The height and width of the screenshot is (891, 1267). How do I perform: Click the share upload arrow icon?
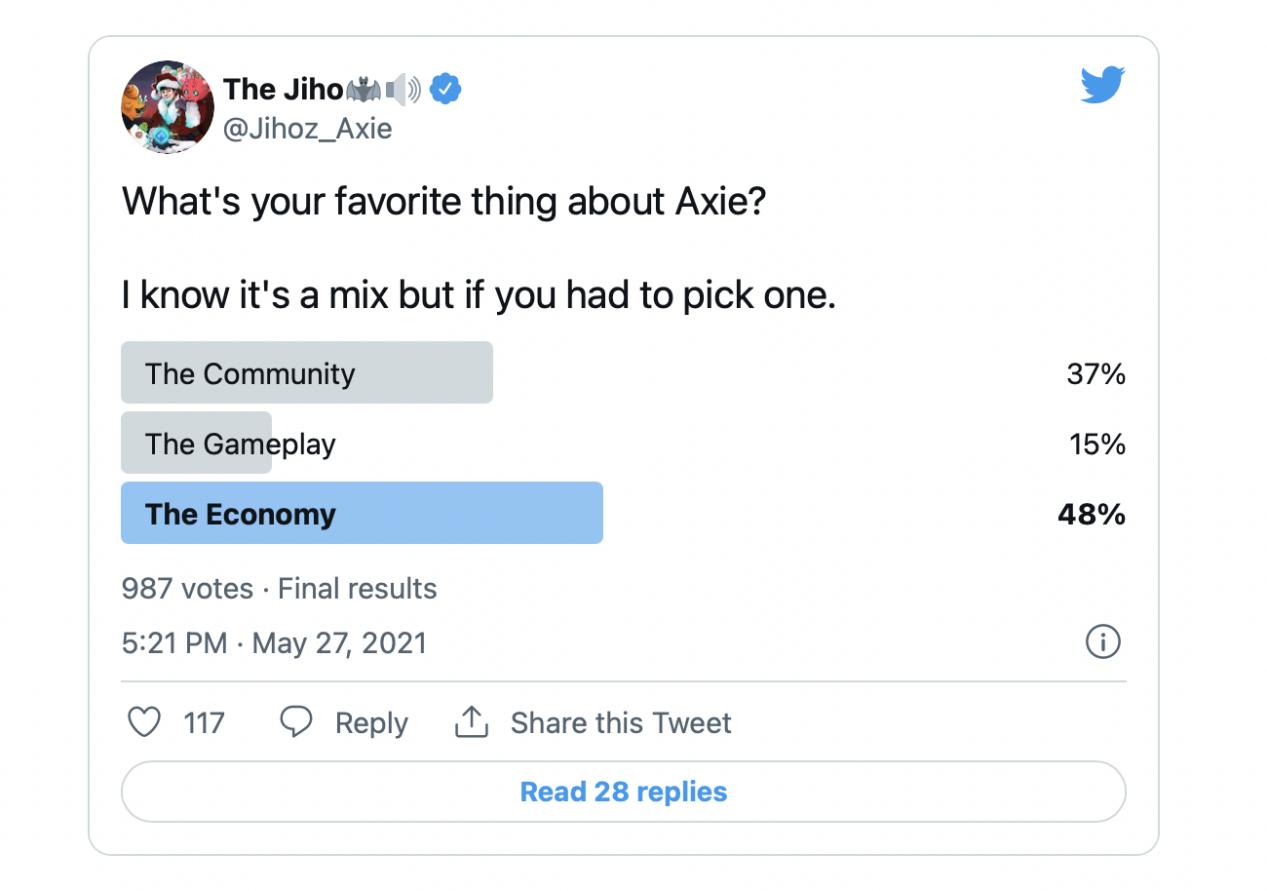(471, 722)
